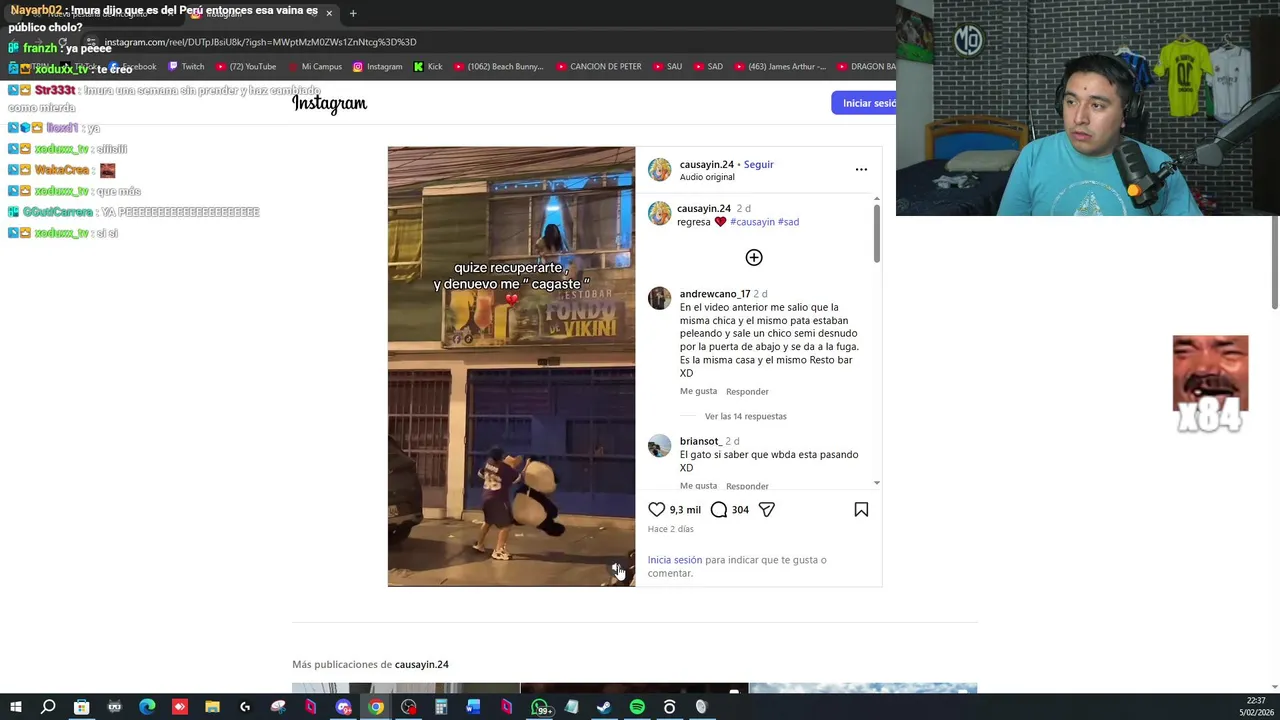Open causayin.24 link in Más publicaciones
The image size is (1280, 720).
point(421,664)
